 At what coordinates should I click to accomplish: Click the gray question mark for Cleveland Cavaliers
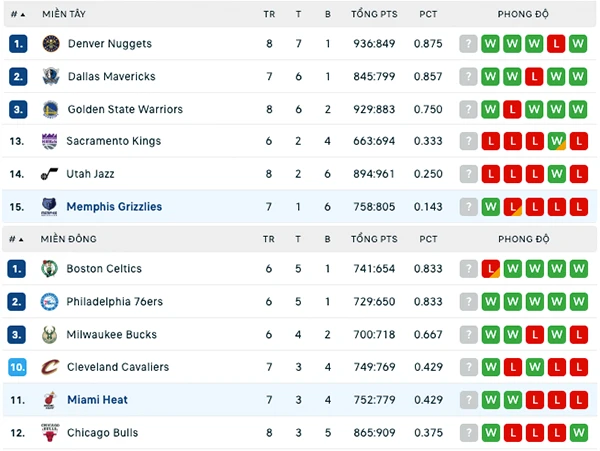pyautogui.click(x=468, y=367)
